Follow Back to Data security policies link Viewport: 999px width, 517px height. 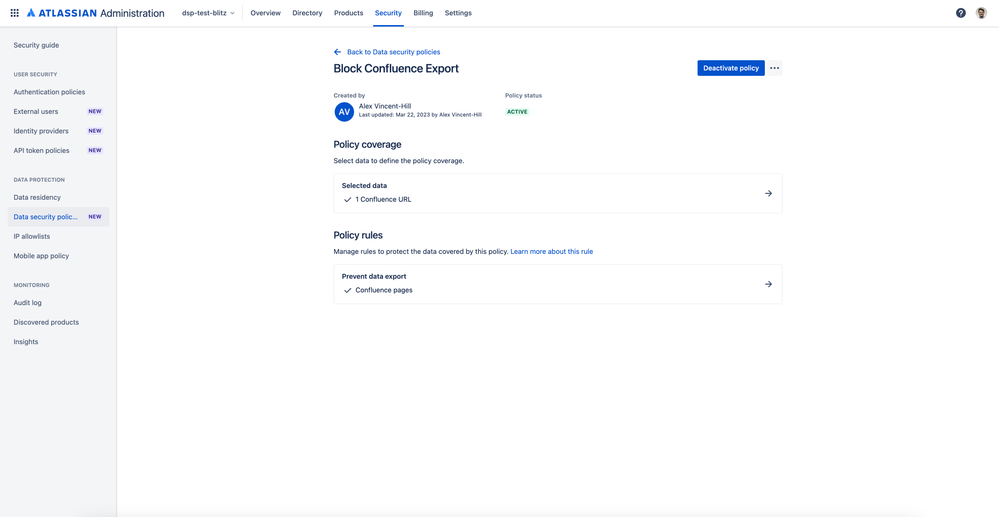394,52
